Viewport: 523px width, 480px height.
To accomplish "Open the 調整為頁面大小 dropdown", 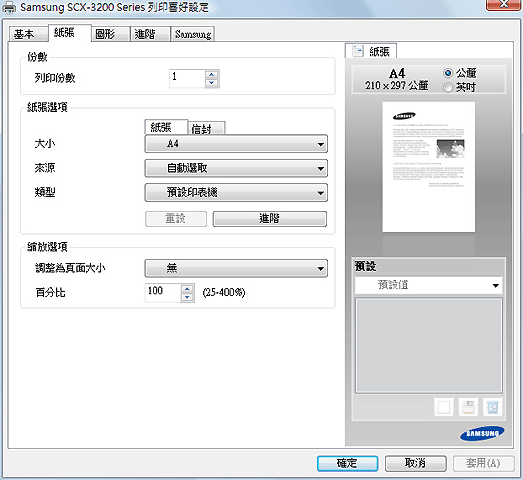I will [x=236, y=268].
